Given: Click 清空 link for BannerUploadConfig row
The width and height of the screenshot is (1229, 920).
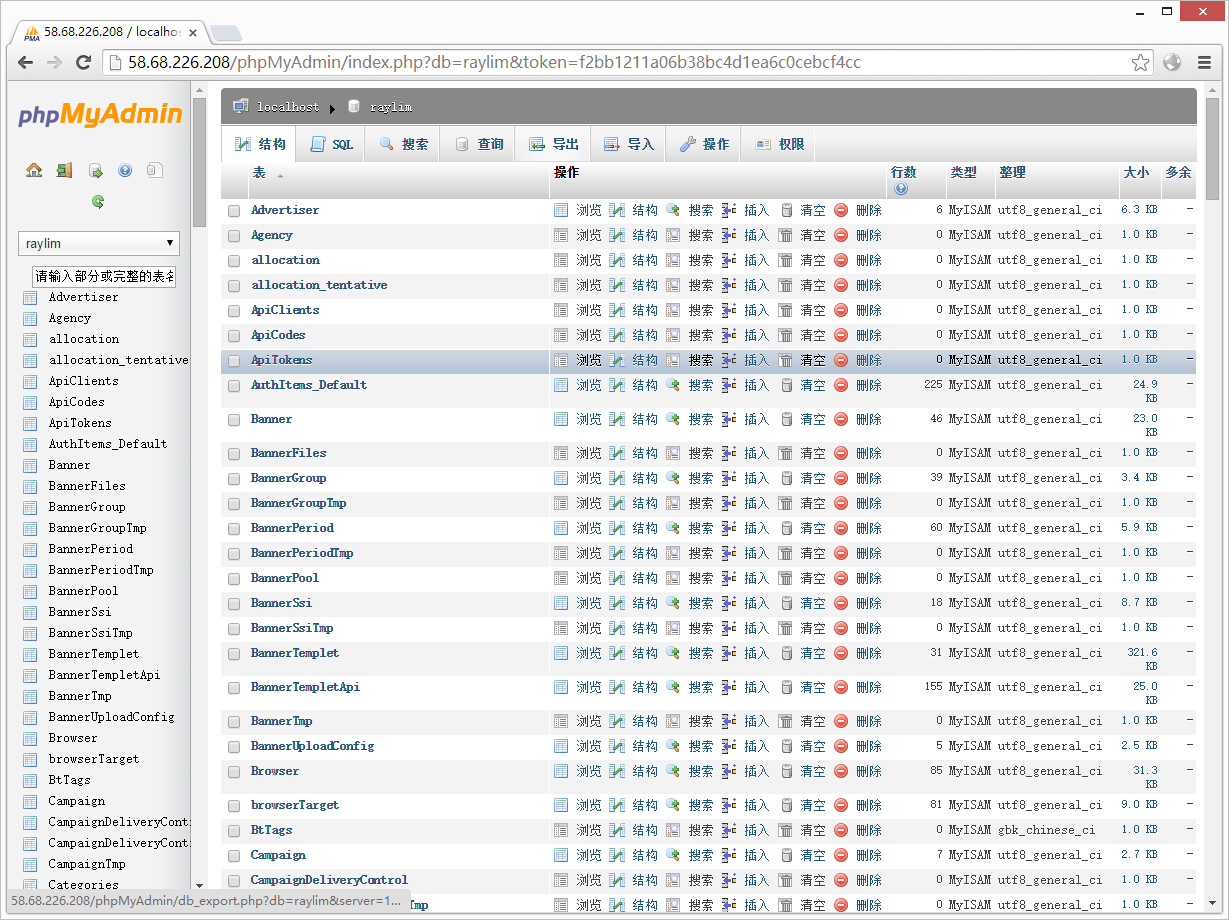Looking at the screenshot, I should pos(813,746).
